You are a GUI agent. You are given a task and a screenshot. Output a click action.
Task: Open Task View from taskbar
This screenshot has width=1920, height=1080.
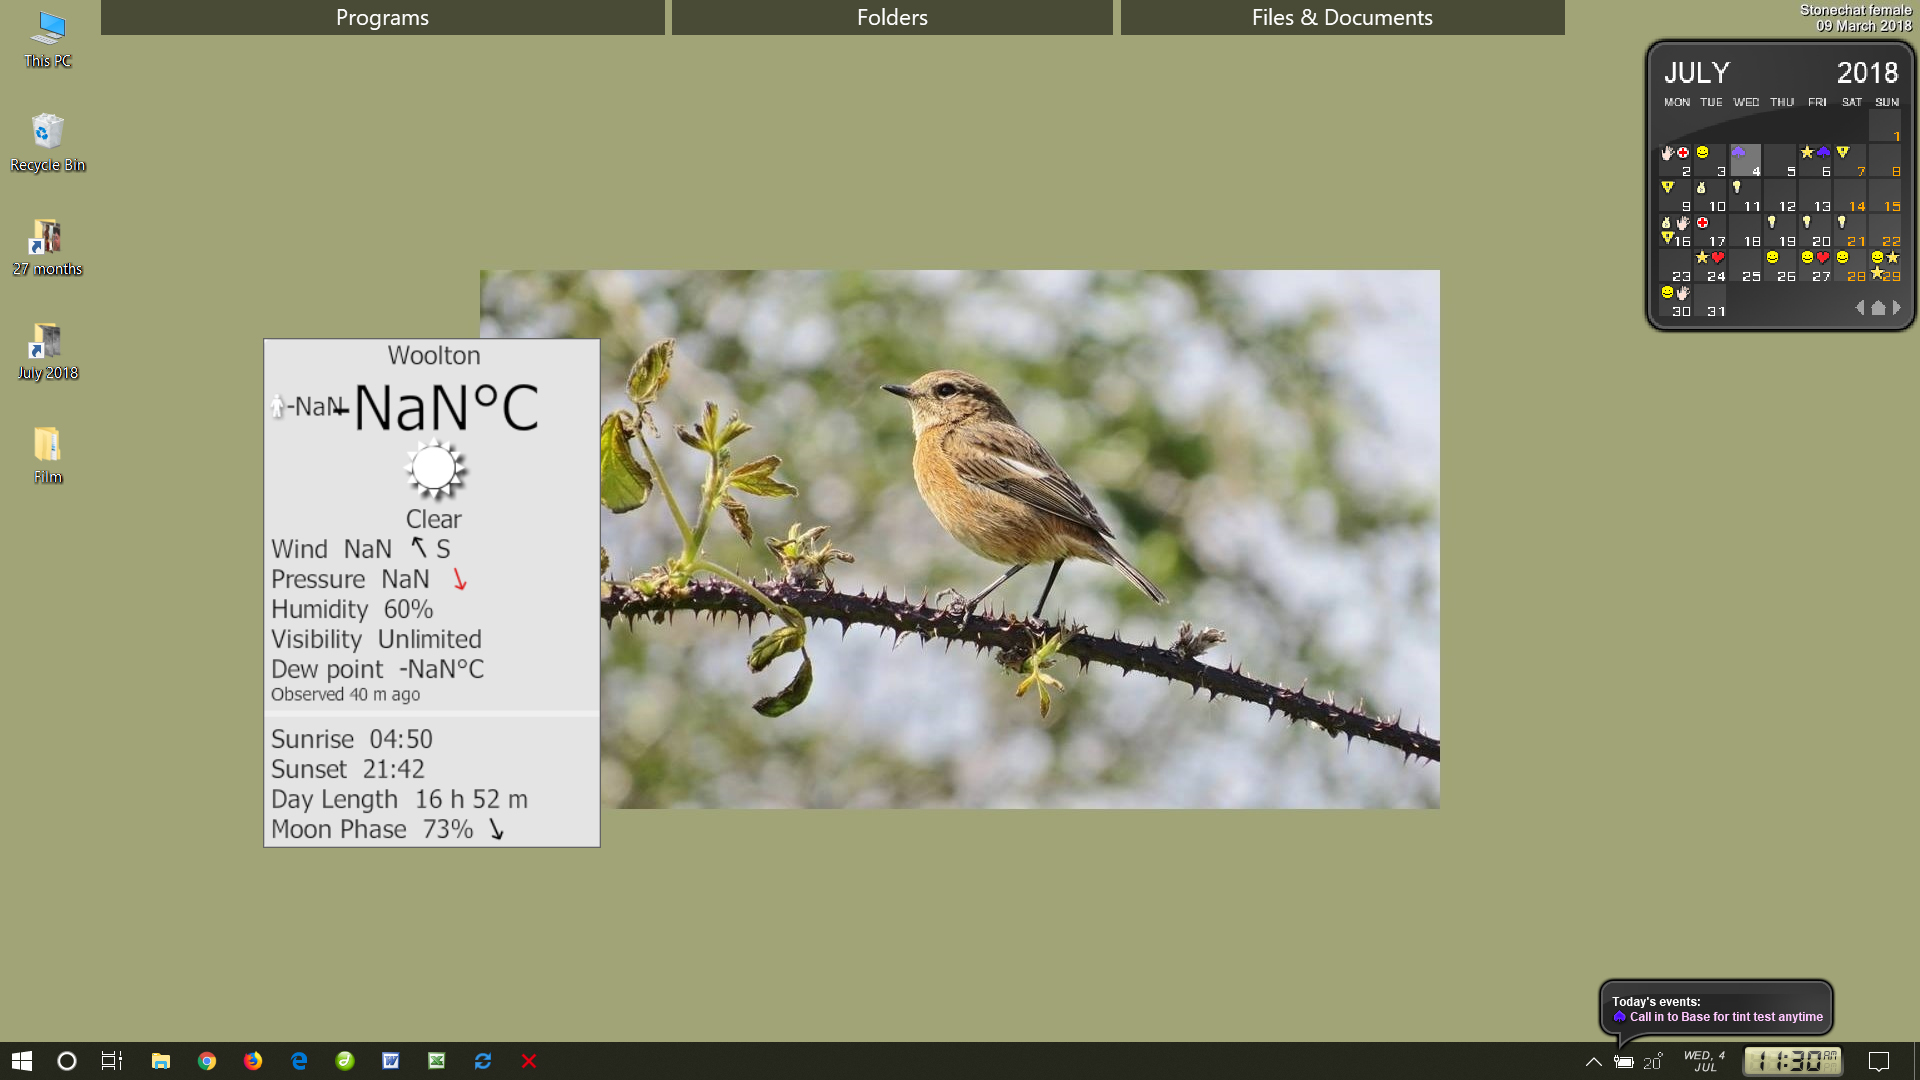[x=112, y=1061]
